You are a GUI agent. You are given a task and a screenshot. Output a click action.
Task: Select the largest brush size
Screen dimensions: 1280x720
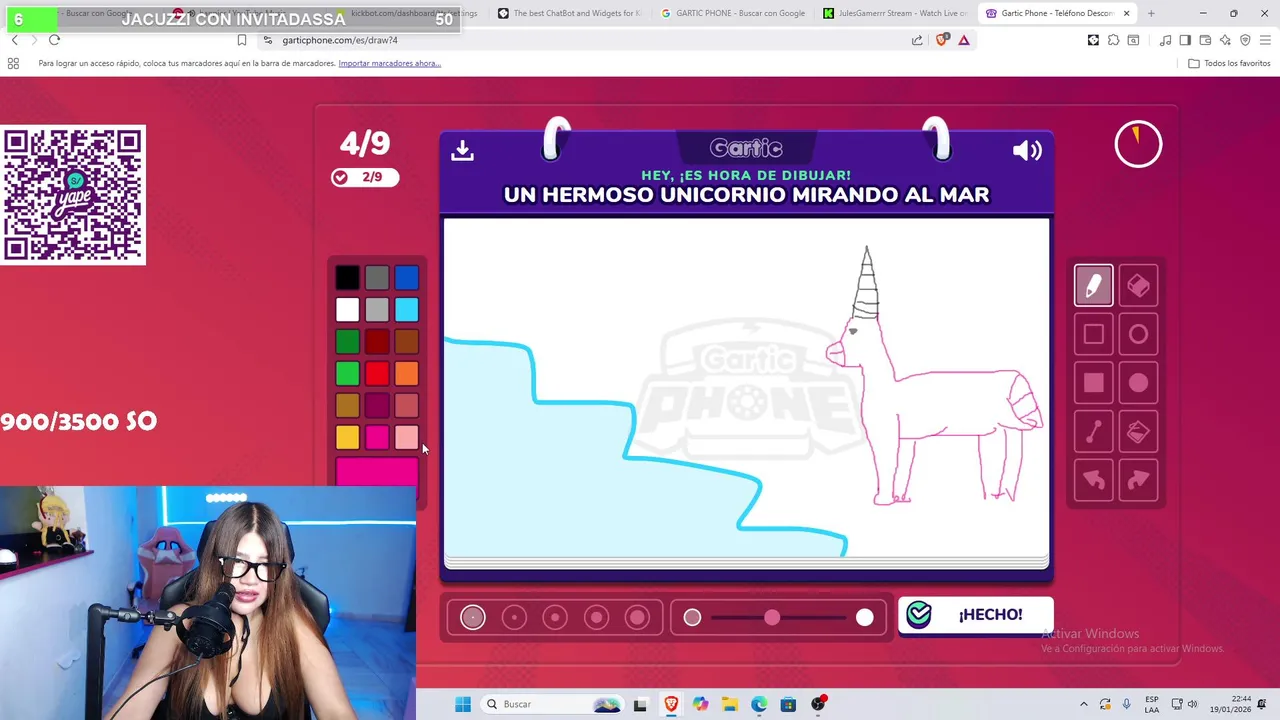click(x=637, y=618)
